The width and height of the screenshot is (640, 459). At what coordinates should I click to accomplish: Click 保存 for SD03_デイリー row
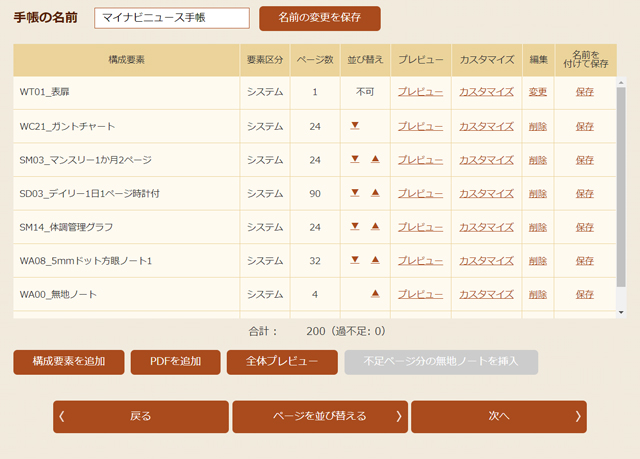coord(584,193)
